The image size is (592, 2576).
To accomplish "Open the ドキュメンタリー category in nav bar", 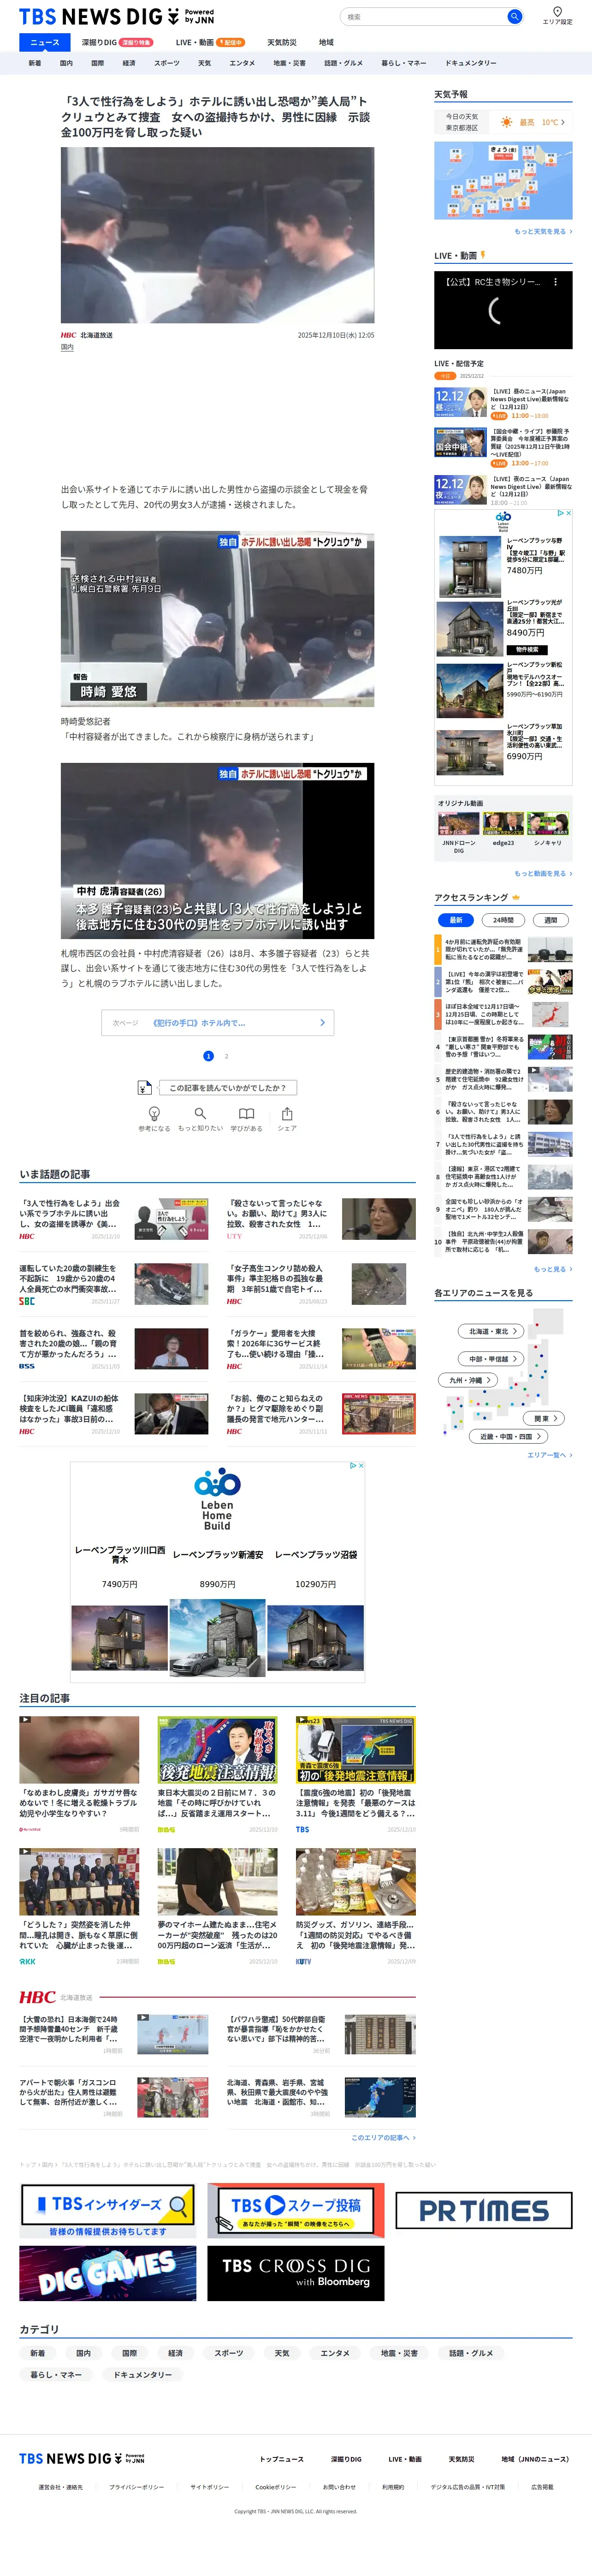I will tap(471, 63).
